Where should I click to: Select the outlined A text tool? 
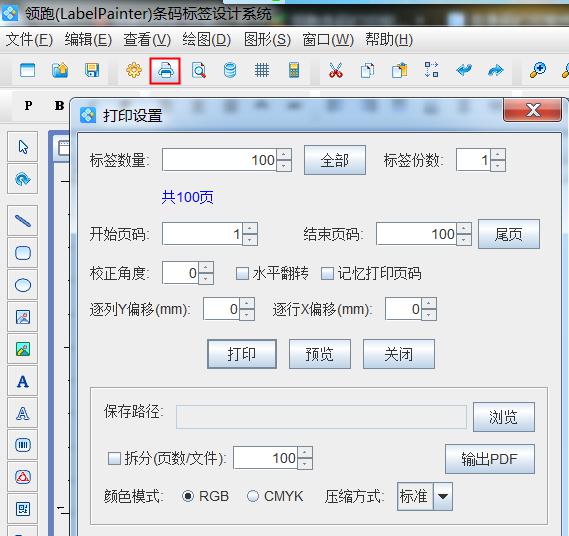click(x=22, y=413)
